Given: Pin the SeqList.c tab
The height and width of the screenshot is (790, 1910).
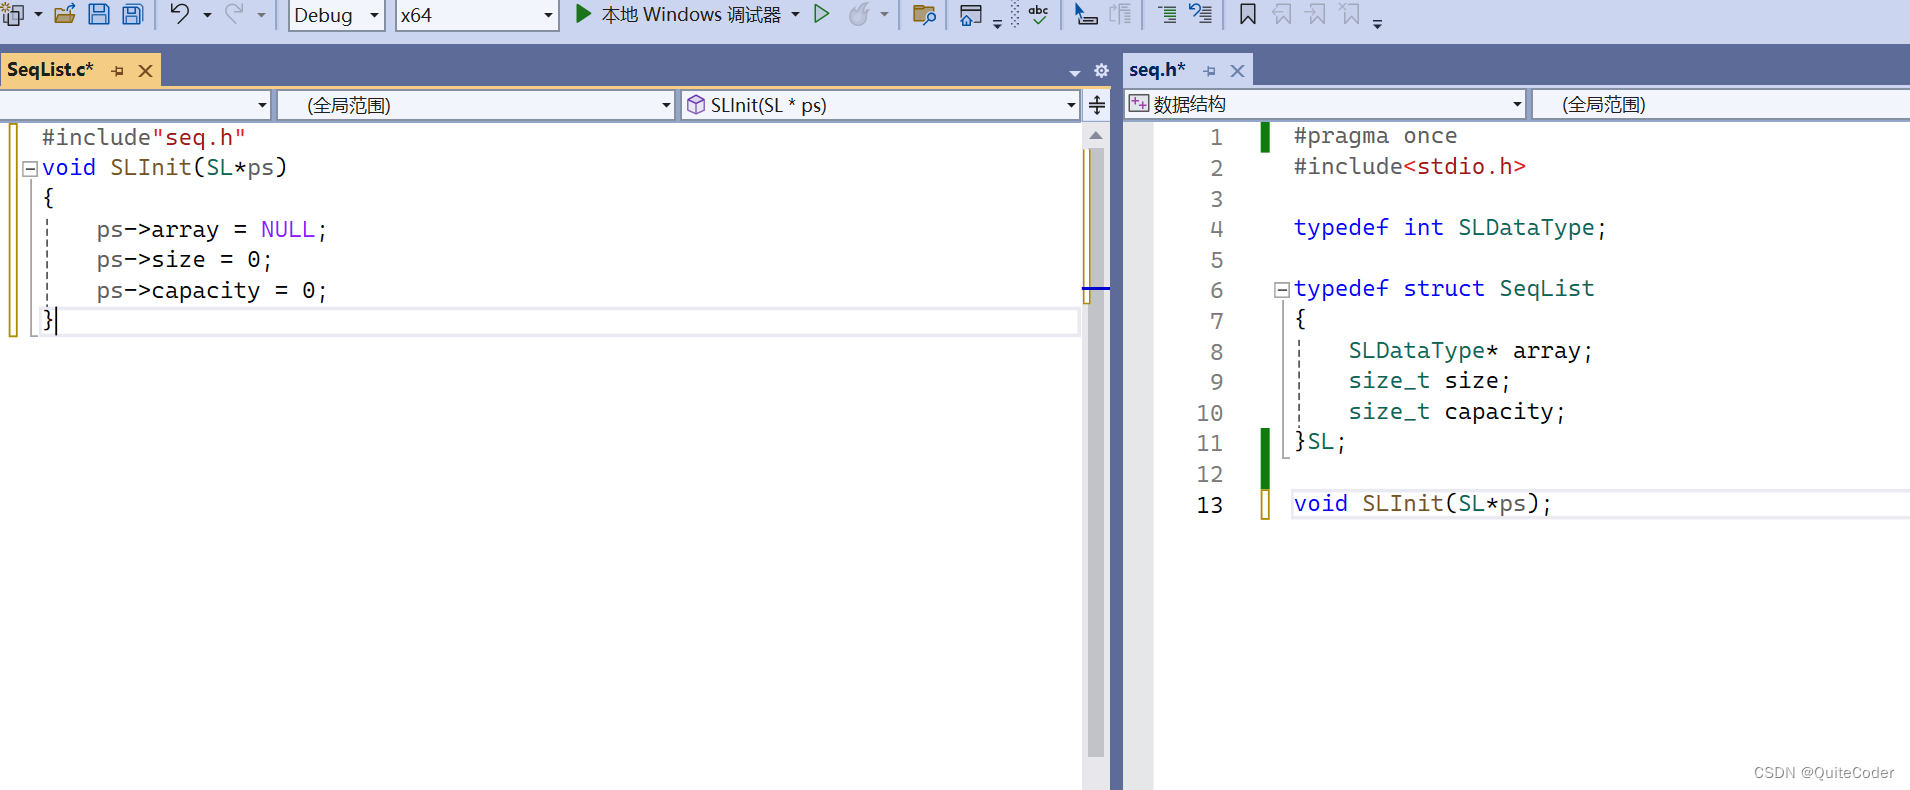Looking at the screenshot, I should pyautogui.click(x=118, y=71).
